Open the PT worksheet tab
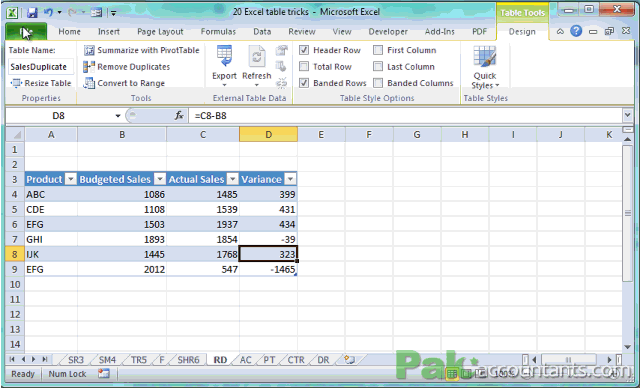 coord(269,360)
